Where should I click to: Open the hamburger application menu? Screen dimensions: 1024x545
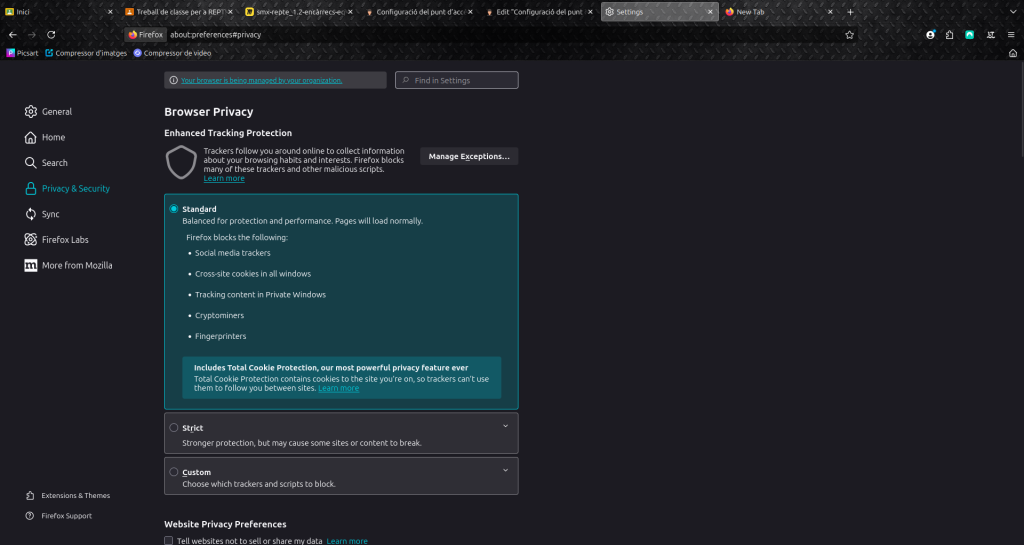1011,34
